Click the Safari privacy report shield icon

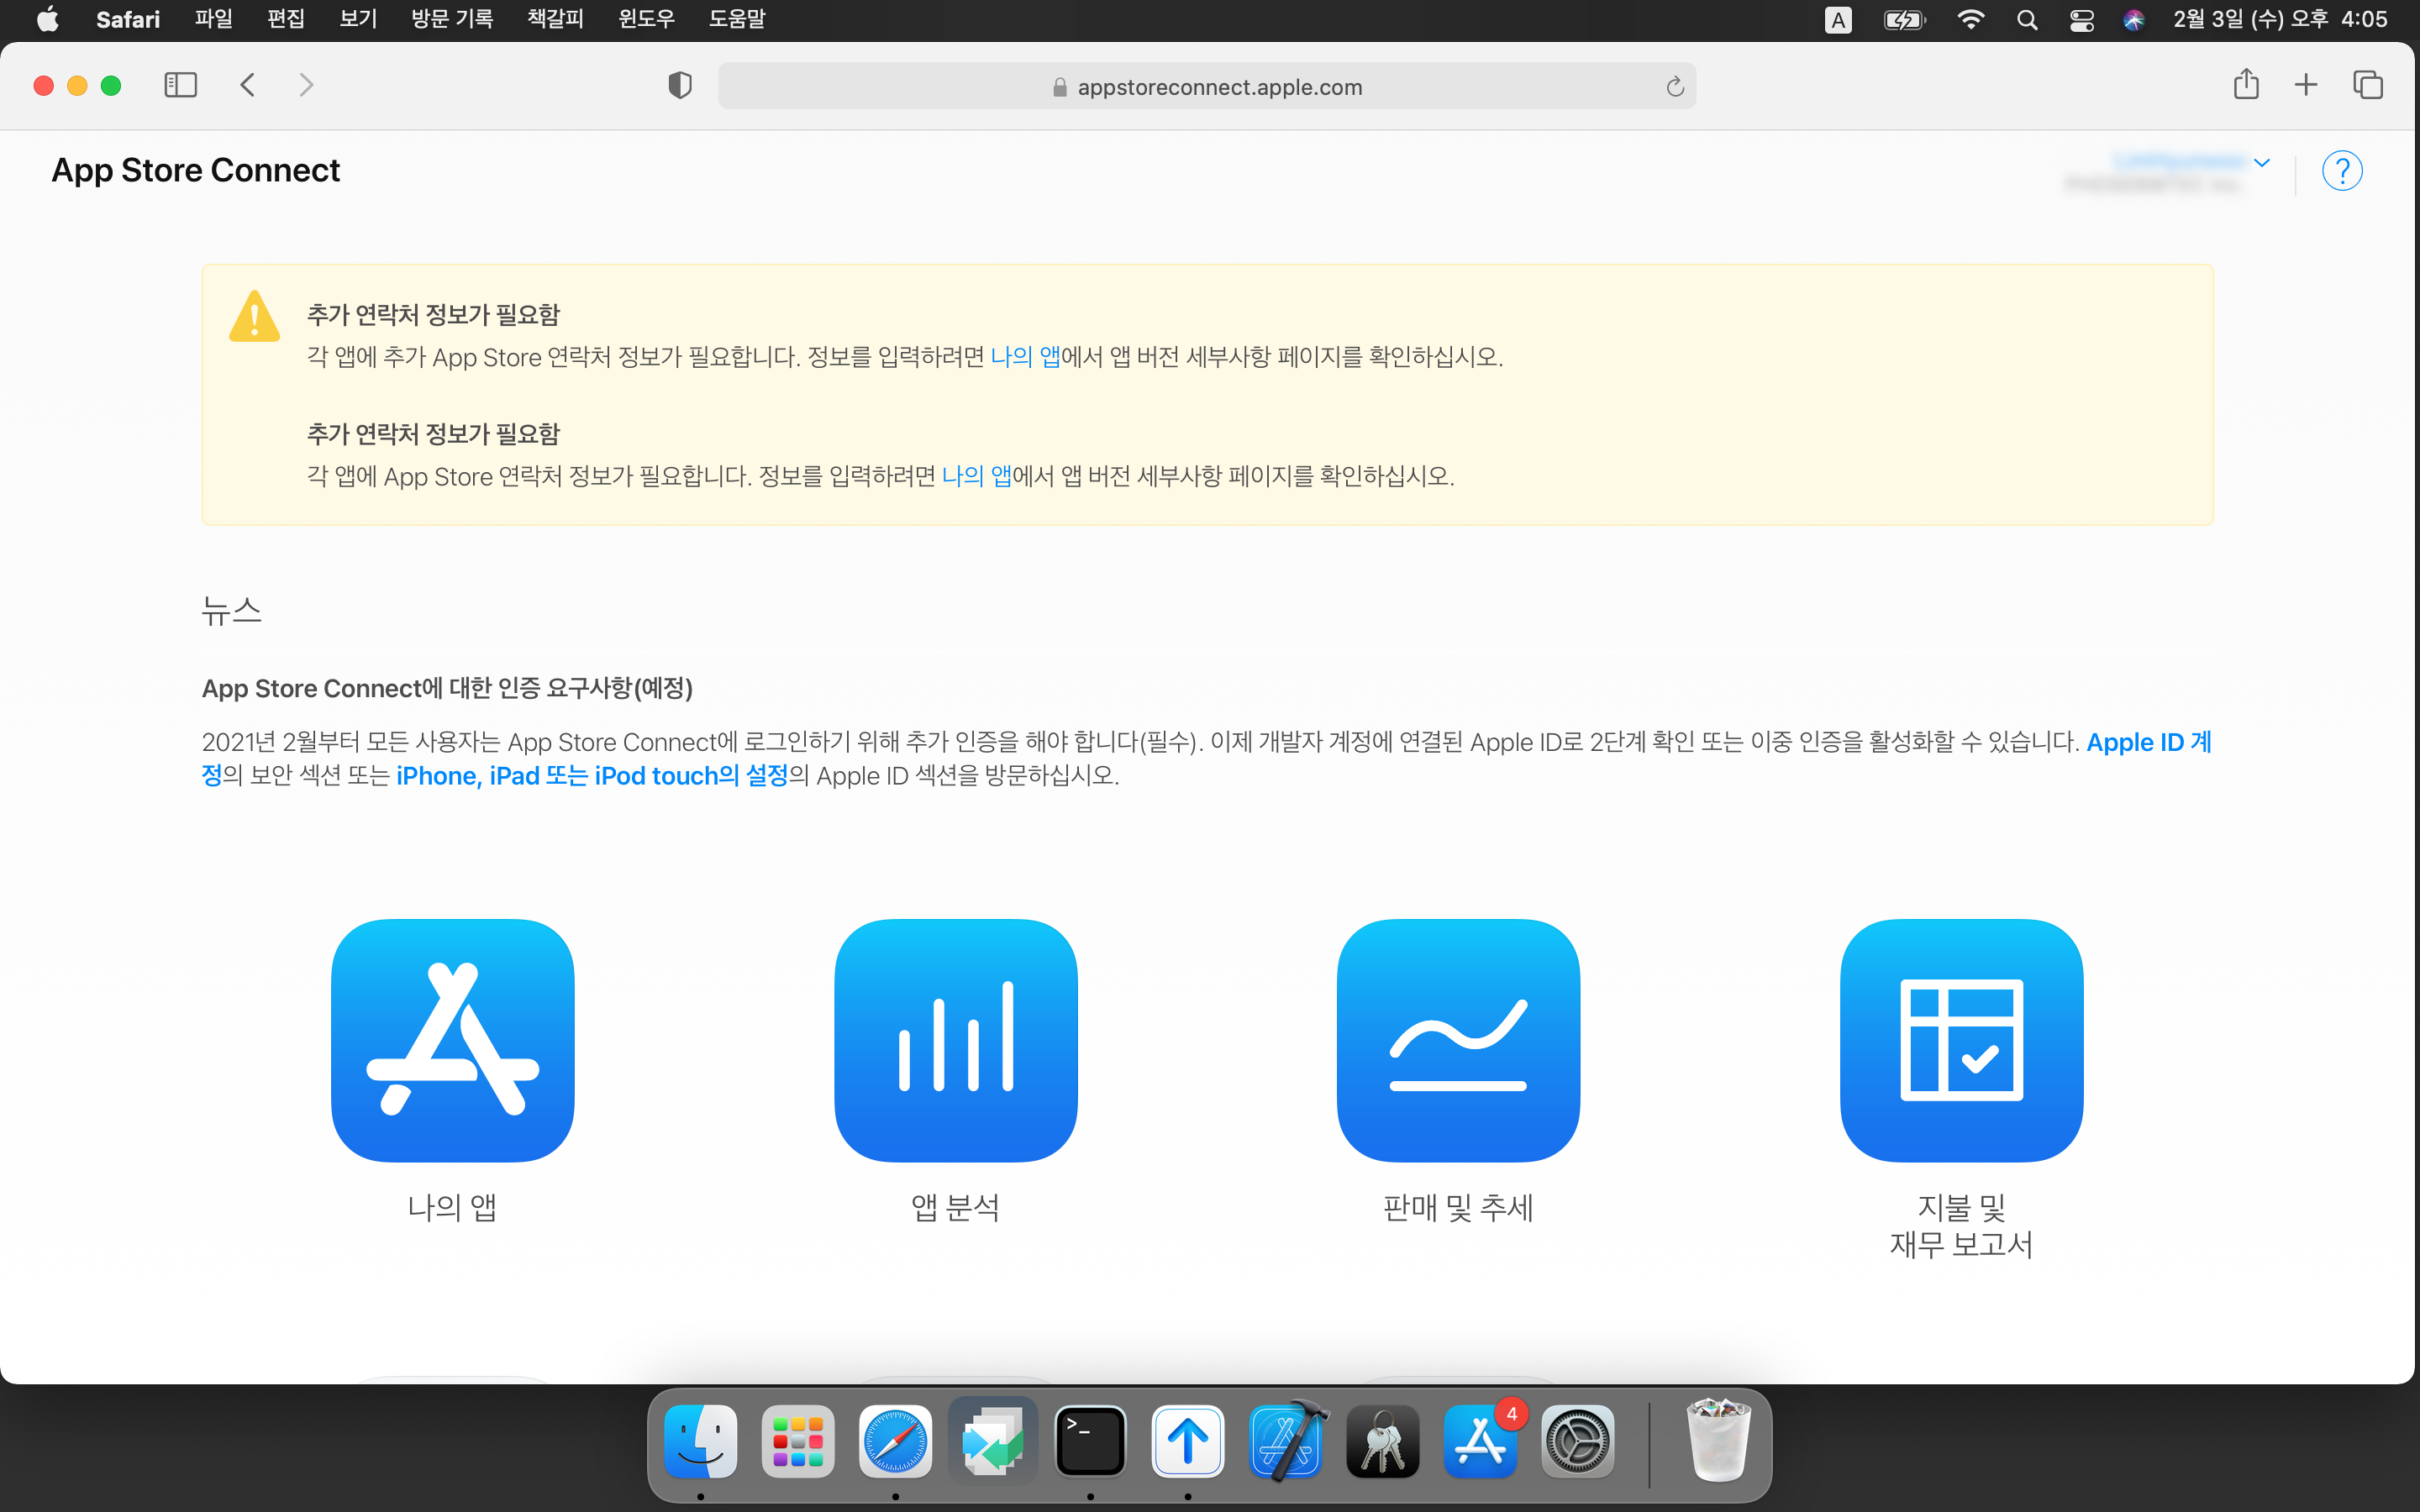point(680,86)
